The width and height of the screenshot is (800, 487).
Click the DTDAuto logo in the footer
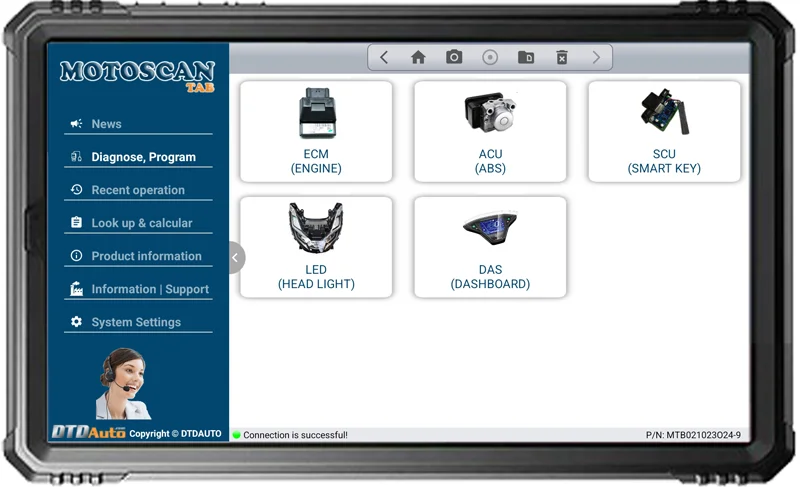click(x=88, y=432)
